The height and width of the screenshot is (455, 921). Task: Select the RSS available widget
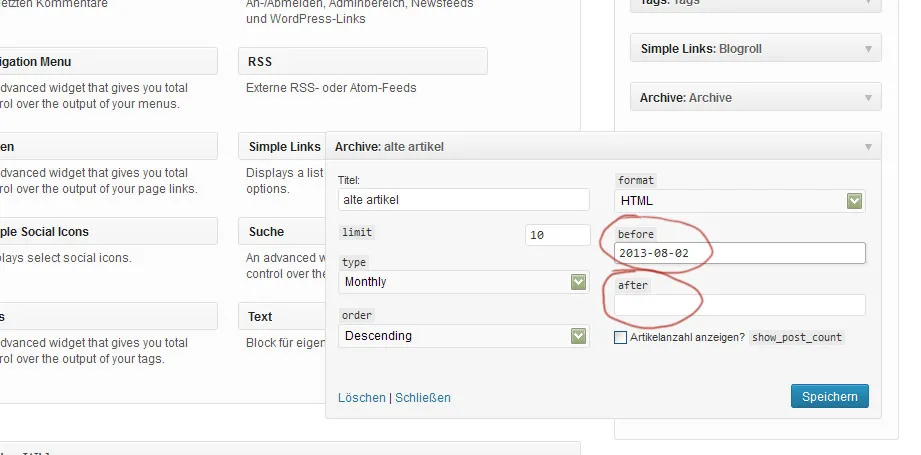363,61
